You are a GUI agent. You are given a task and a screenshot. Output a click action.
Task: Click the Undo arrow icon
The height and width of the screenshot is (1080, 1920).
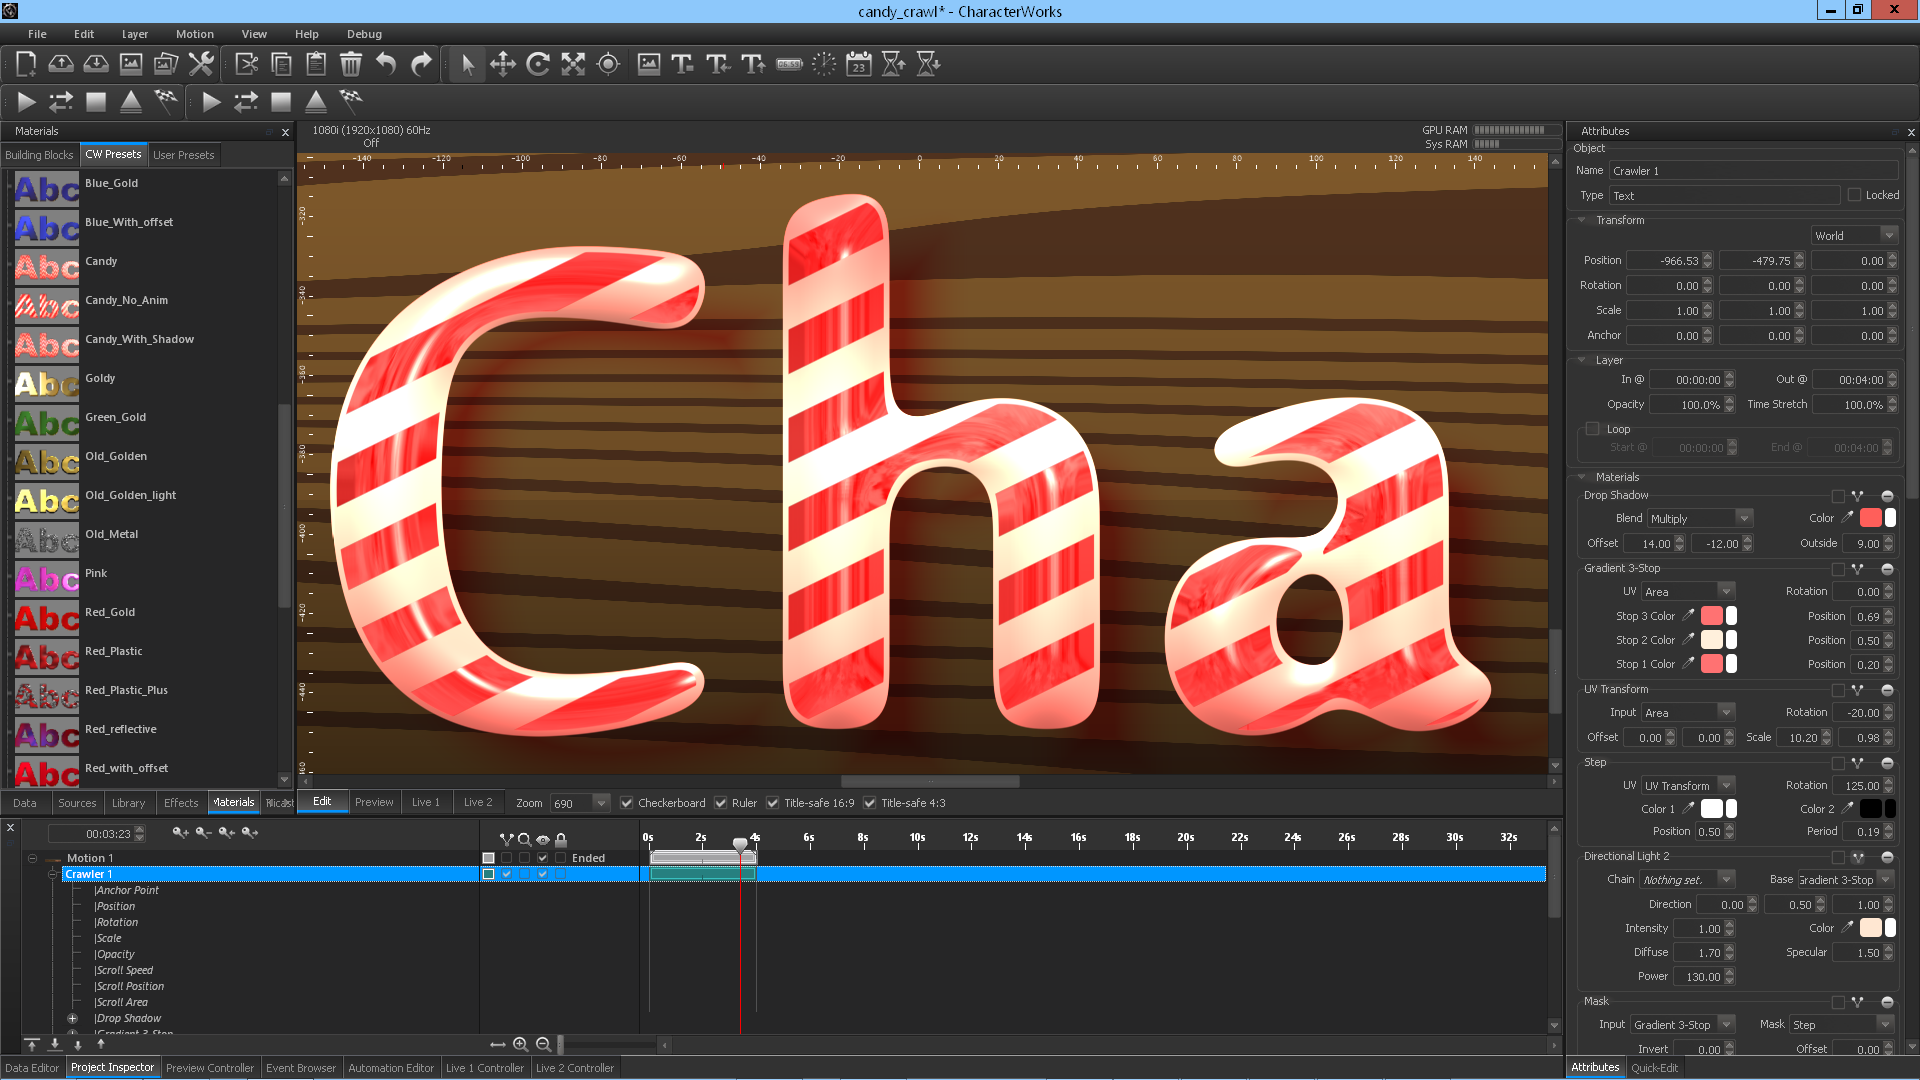coord(386,65)
